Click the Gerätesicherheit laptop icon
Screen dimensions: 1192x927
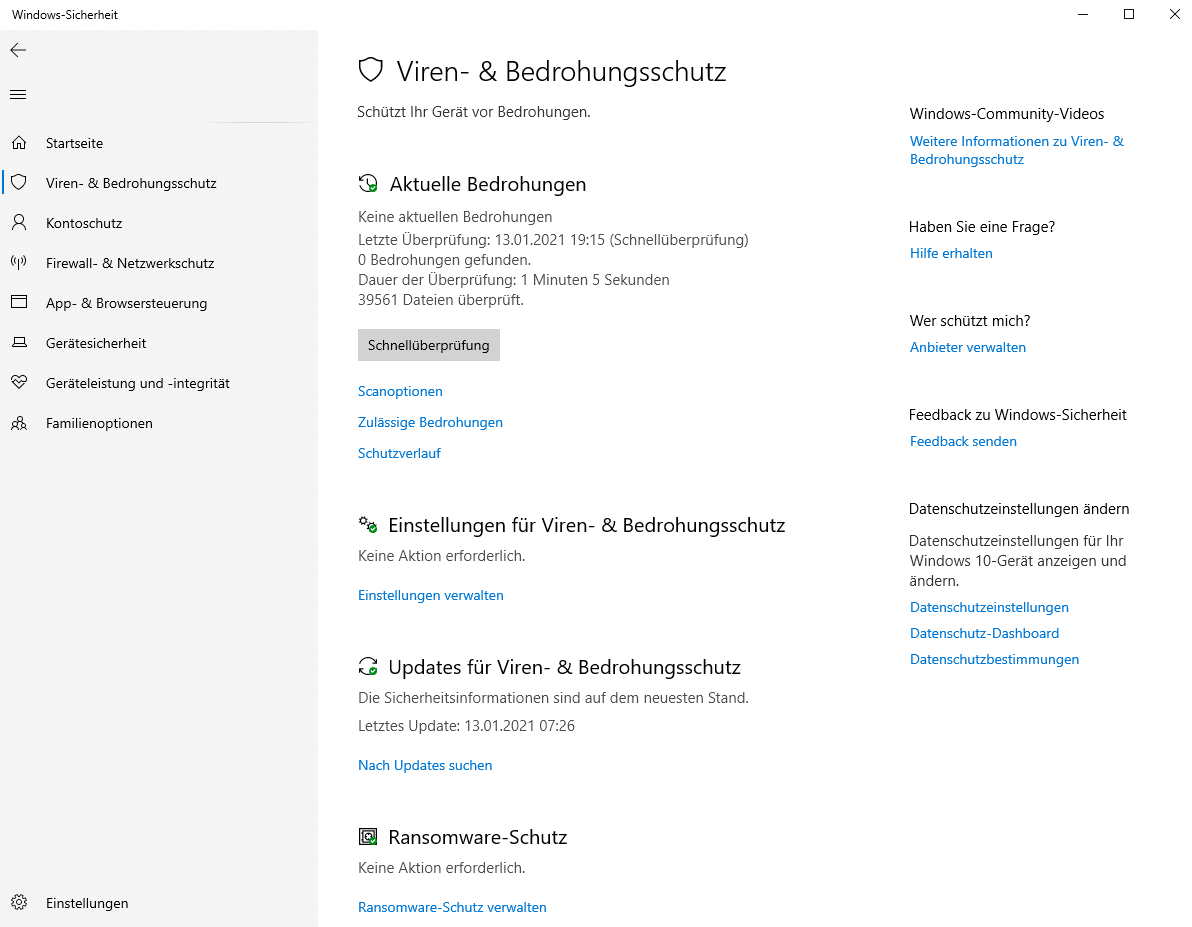[19, 343]
